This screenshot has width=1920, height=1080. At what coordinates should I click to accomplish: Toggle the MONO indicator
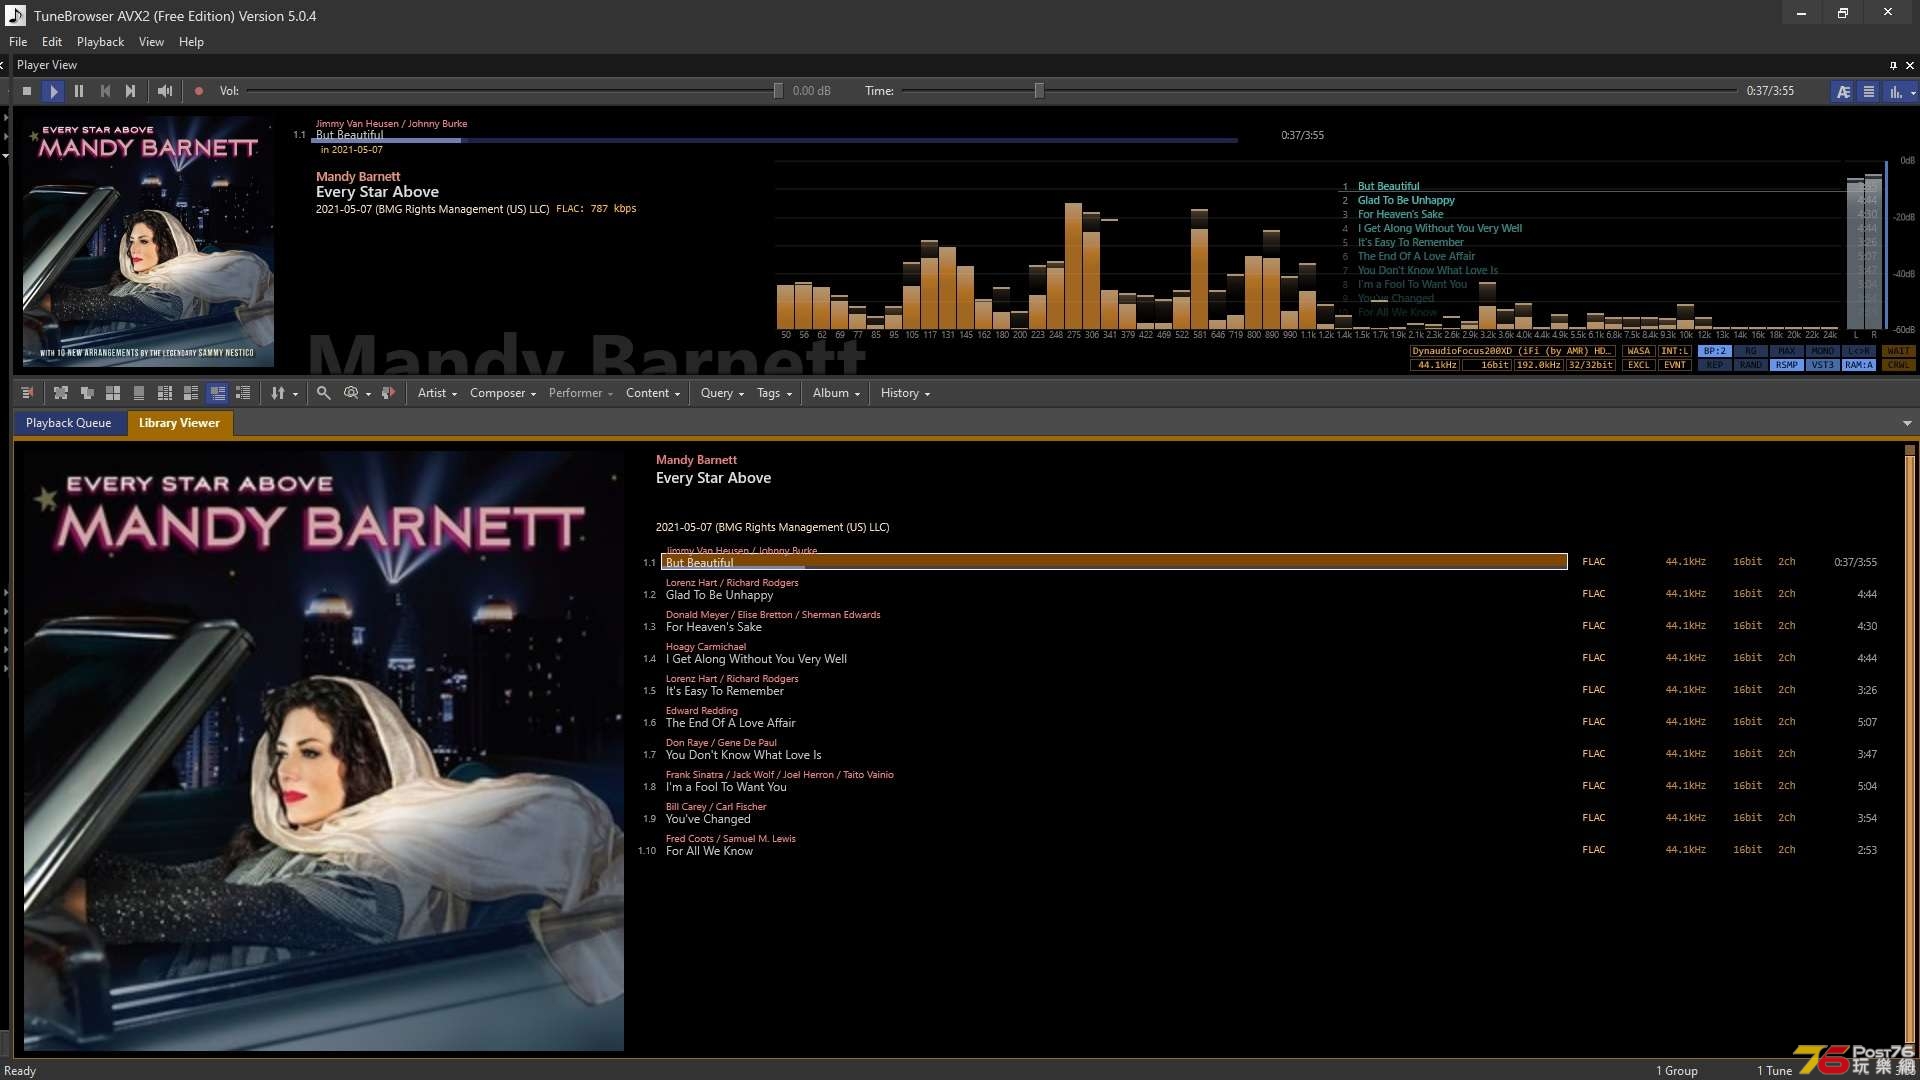click(1822, 351)
